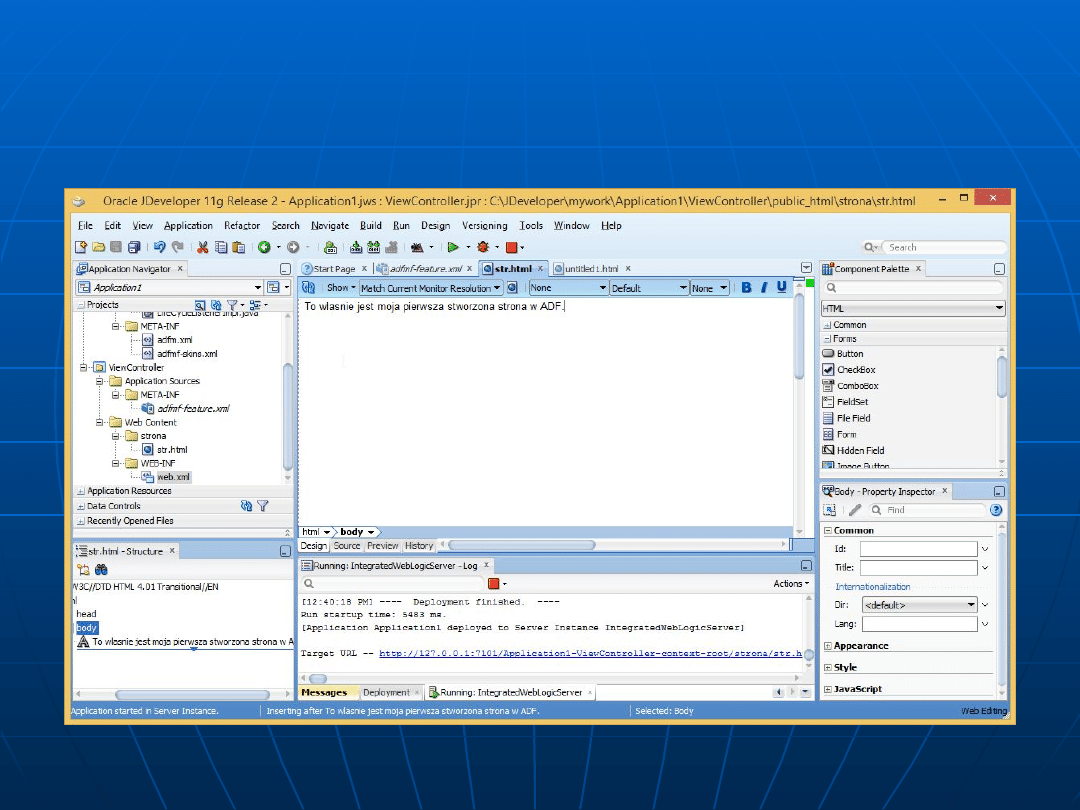Click the Debug ladybug icon
This screenshot has width=1080, height=810.
[x=483, y=247]
